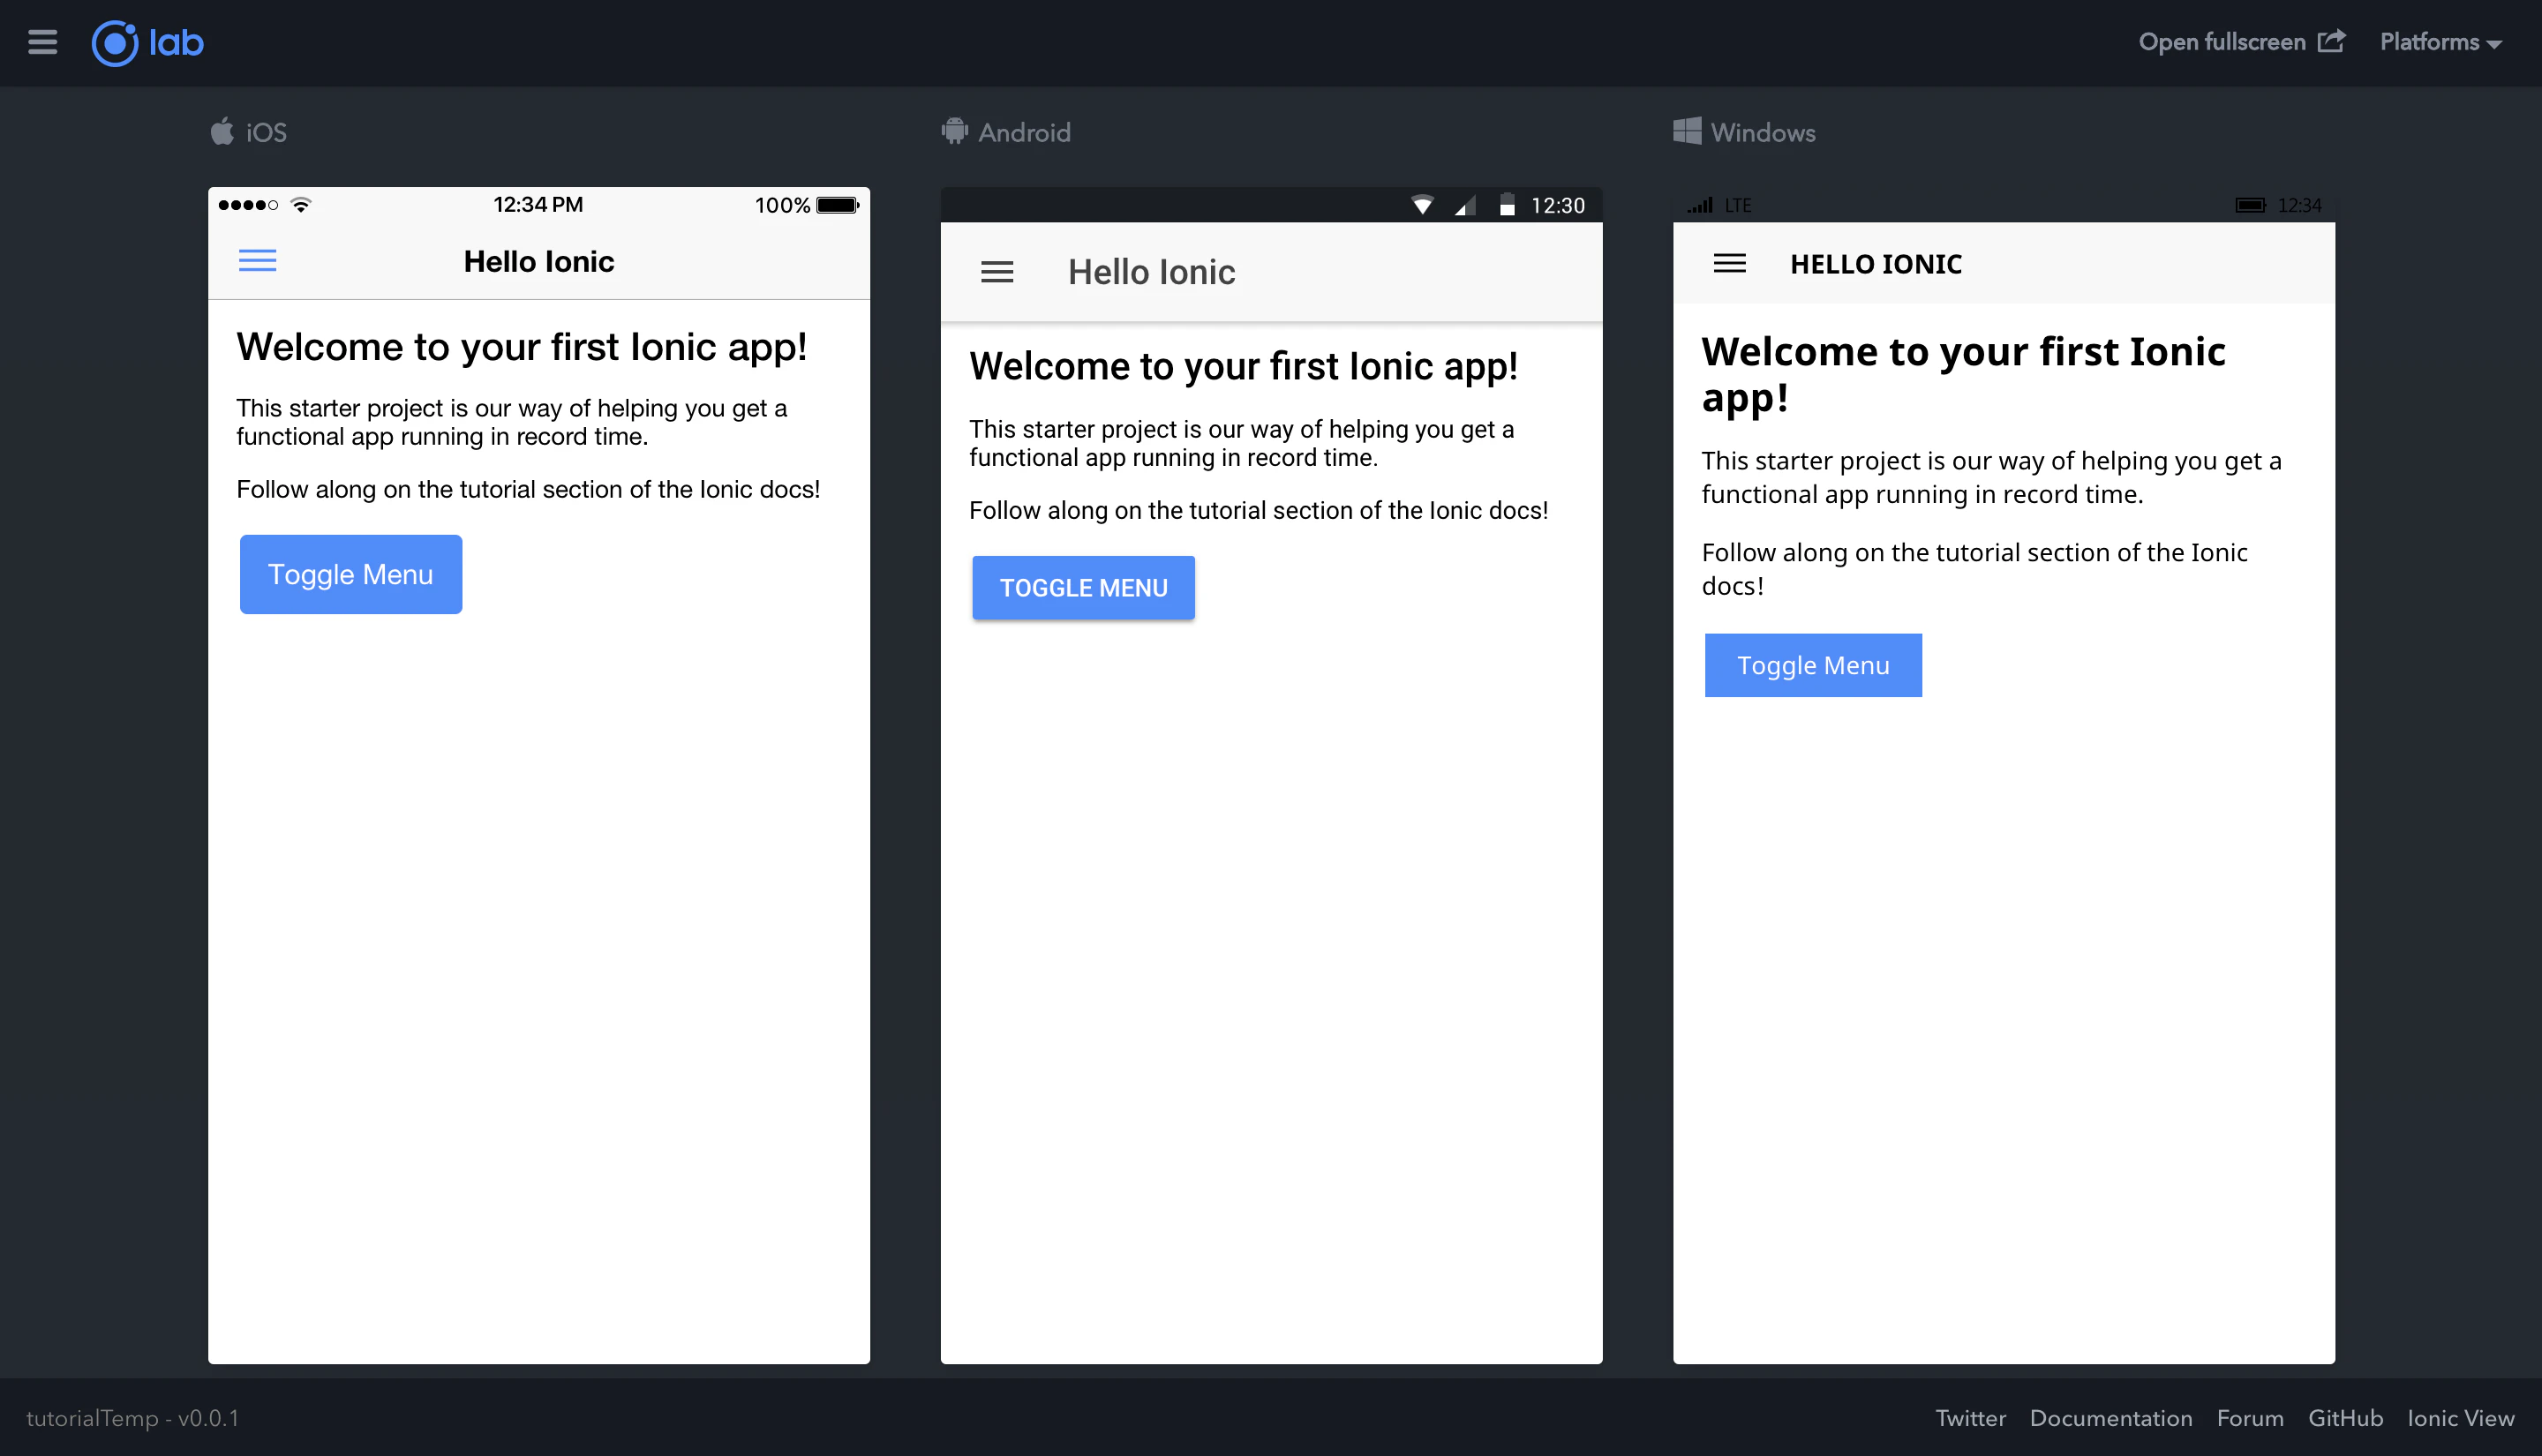The image size is (2542, 1456).
Task: Click the Windows logo icon
Action: click(1687, 131)
